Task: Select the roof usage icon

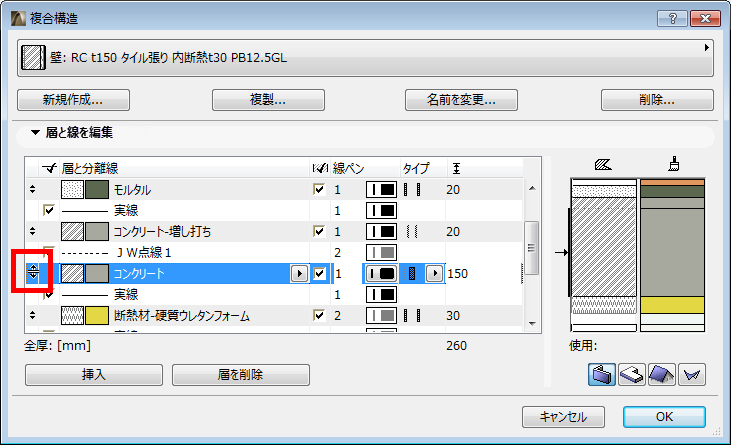Action: tap(662, 375)
